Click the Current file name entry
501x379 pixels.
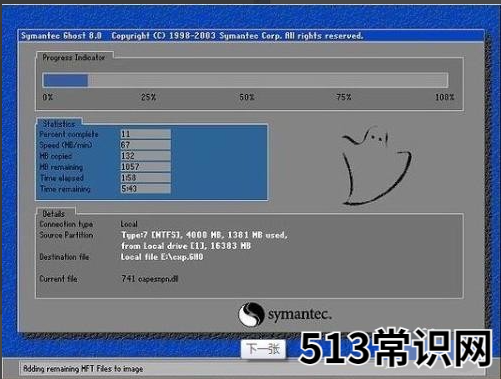[x=150, y=279]
